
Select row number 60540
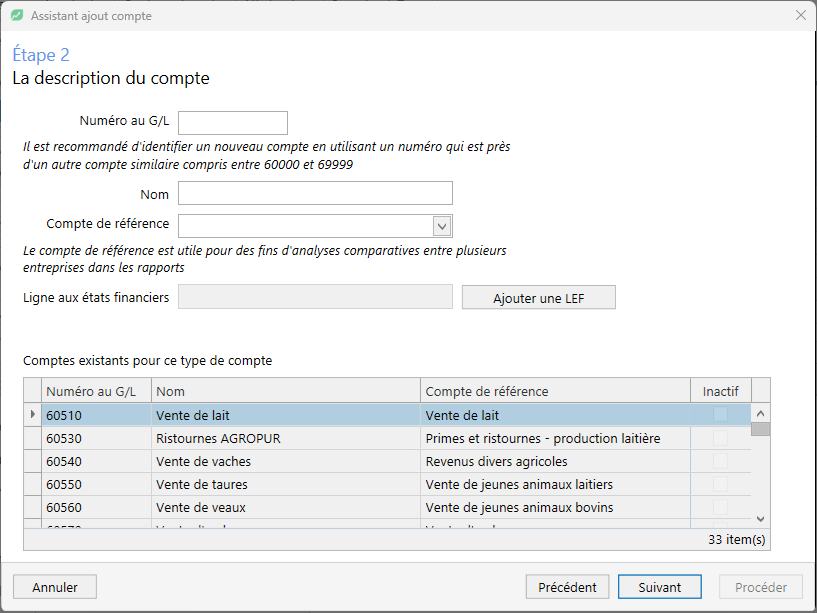point(96,461)
